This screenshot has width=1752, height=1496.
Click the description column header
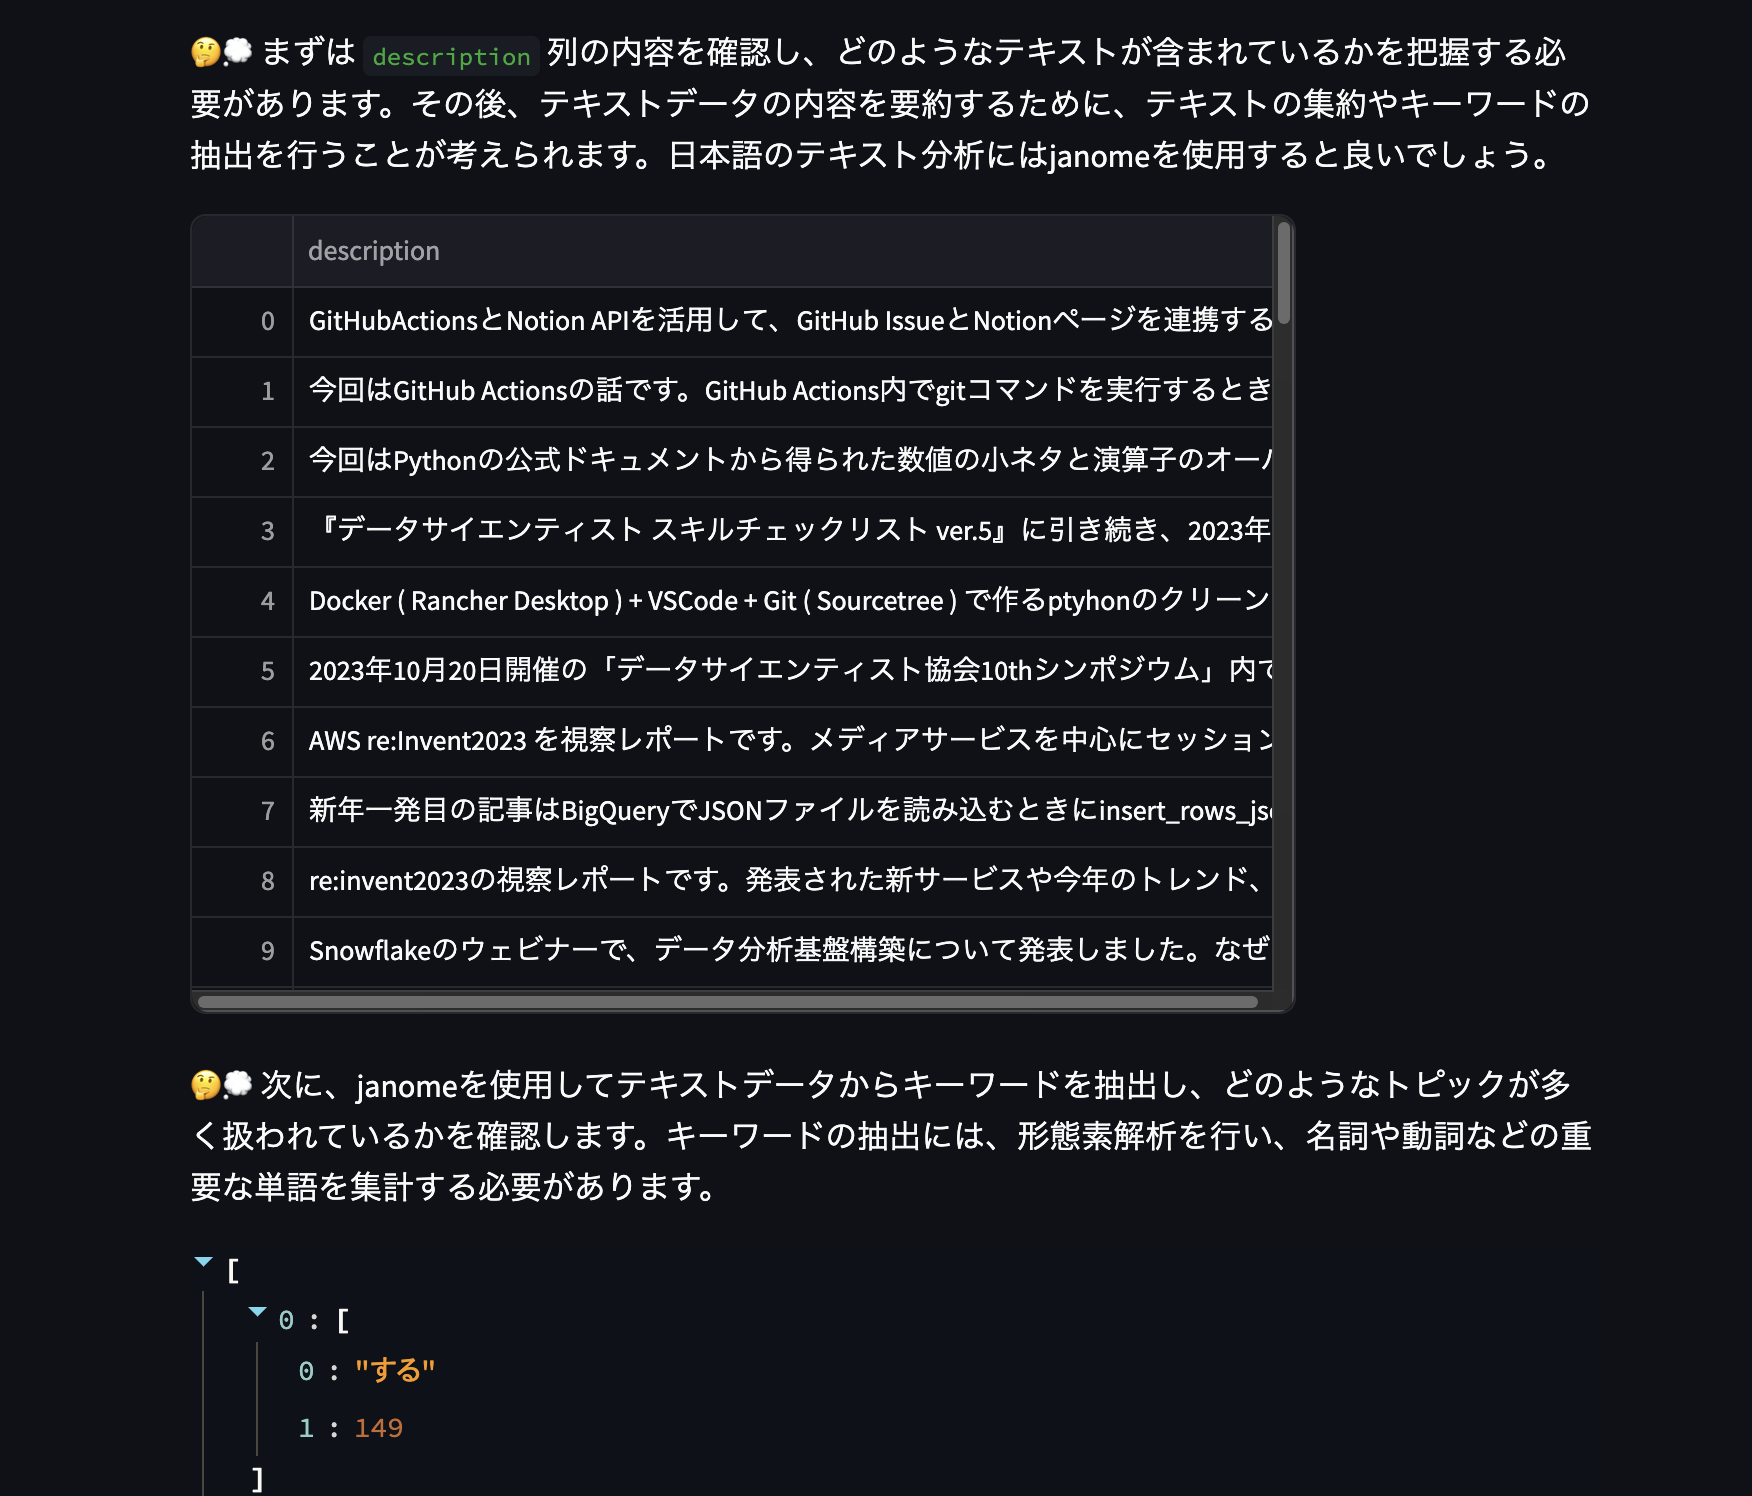[x=374, y=251]
